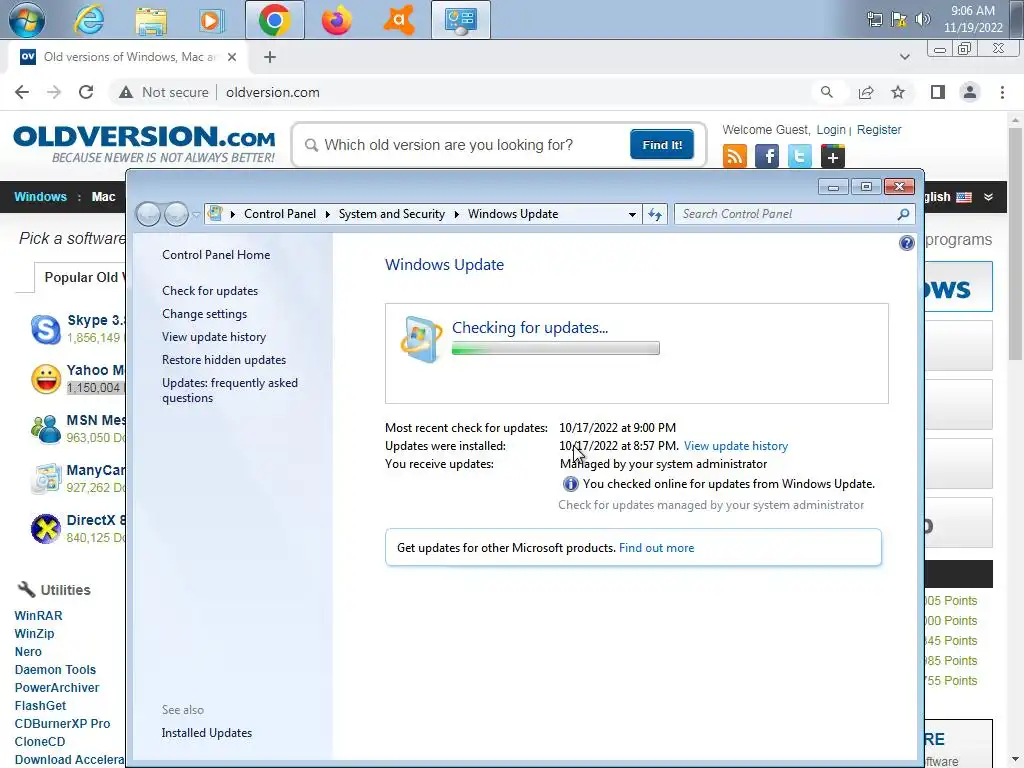Image resolution: width=1024 pixels, height=768 pixels.
Task: Switch to Chrome in the taskbar
Action: point(275,20)
